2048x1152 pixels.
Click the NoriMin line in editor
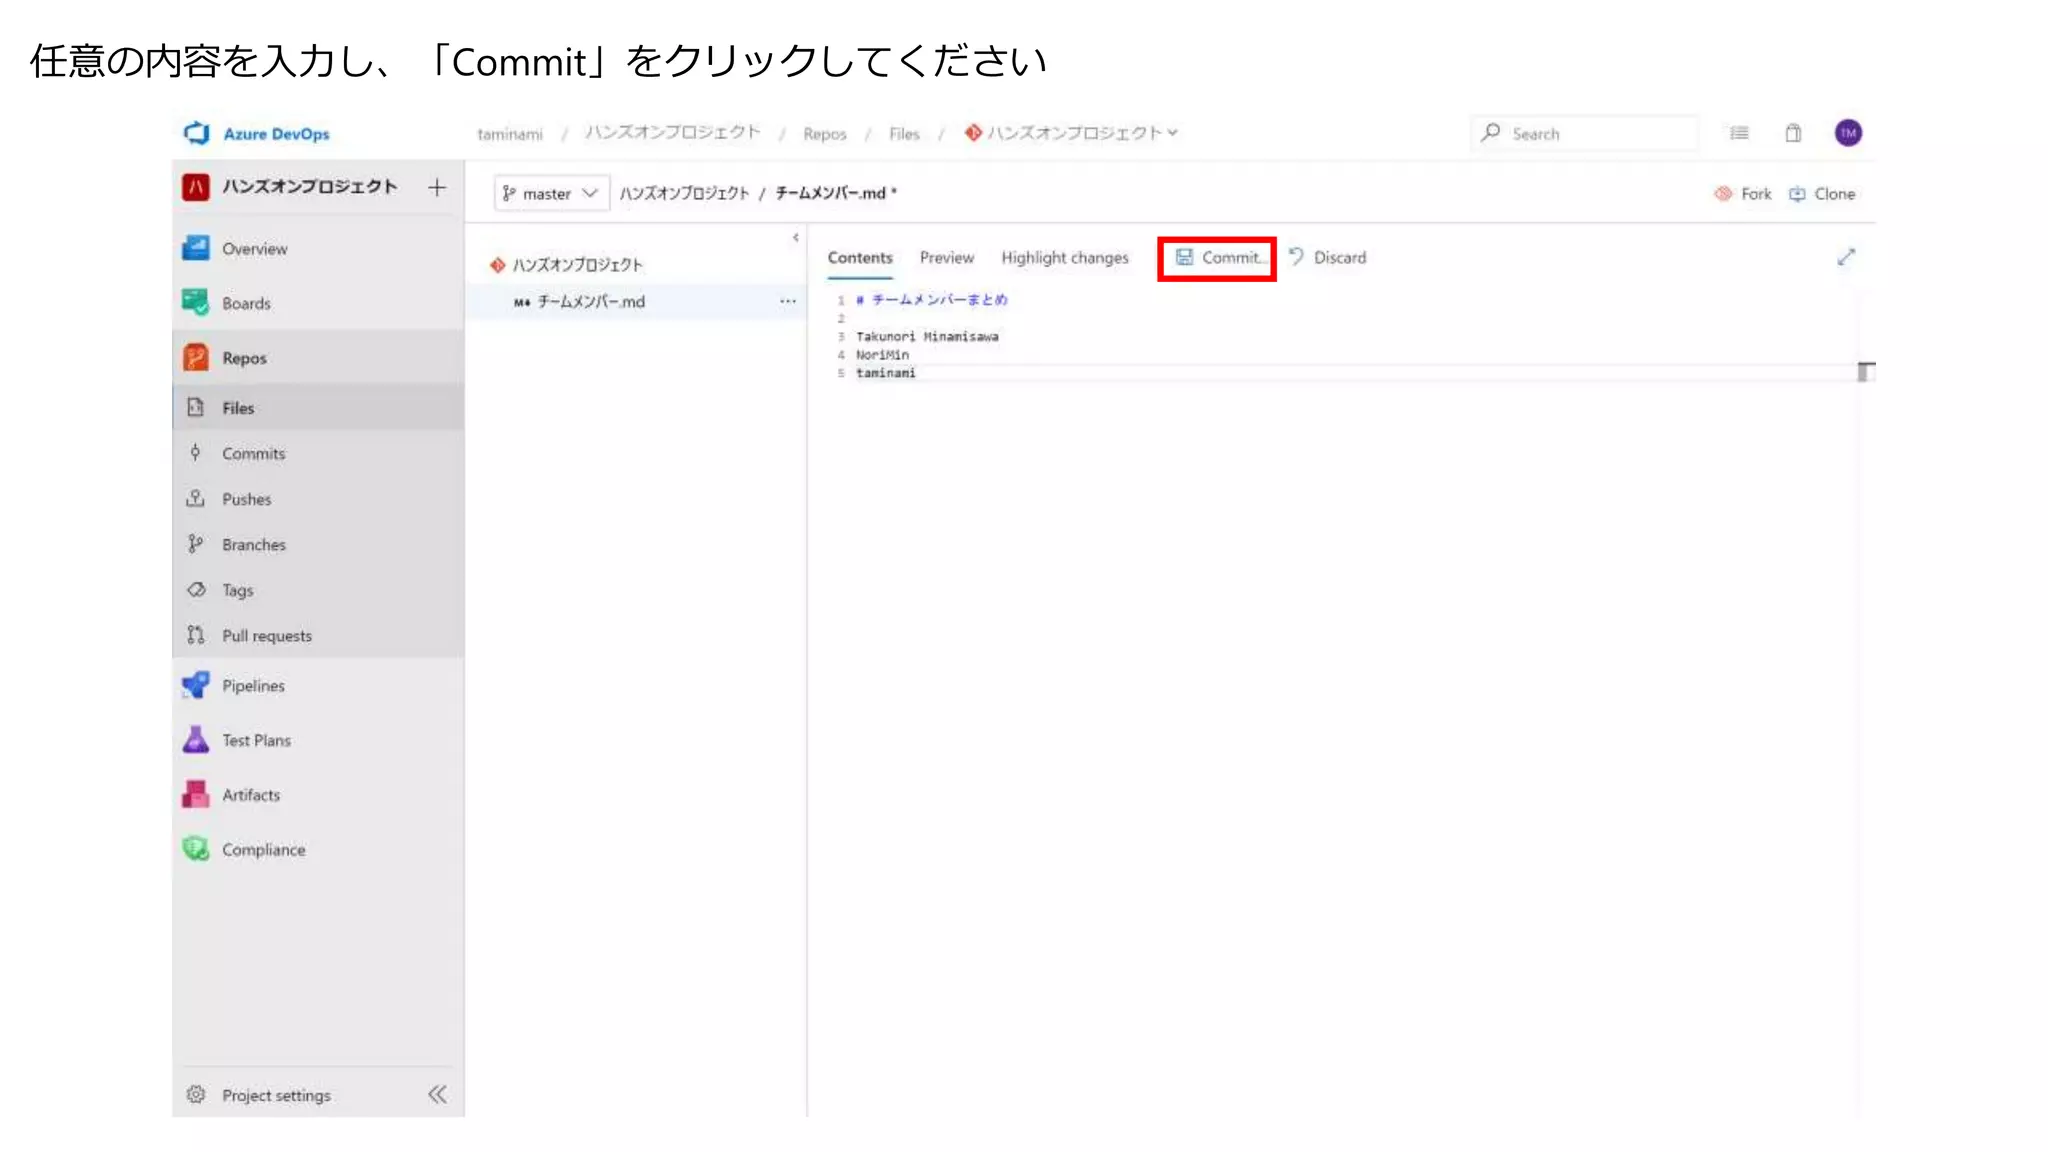(x=882, y=355)
